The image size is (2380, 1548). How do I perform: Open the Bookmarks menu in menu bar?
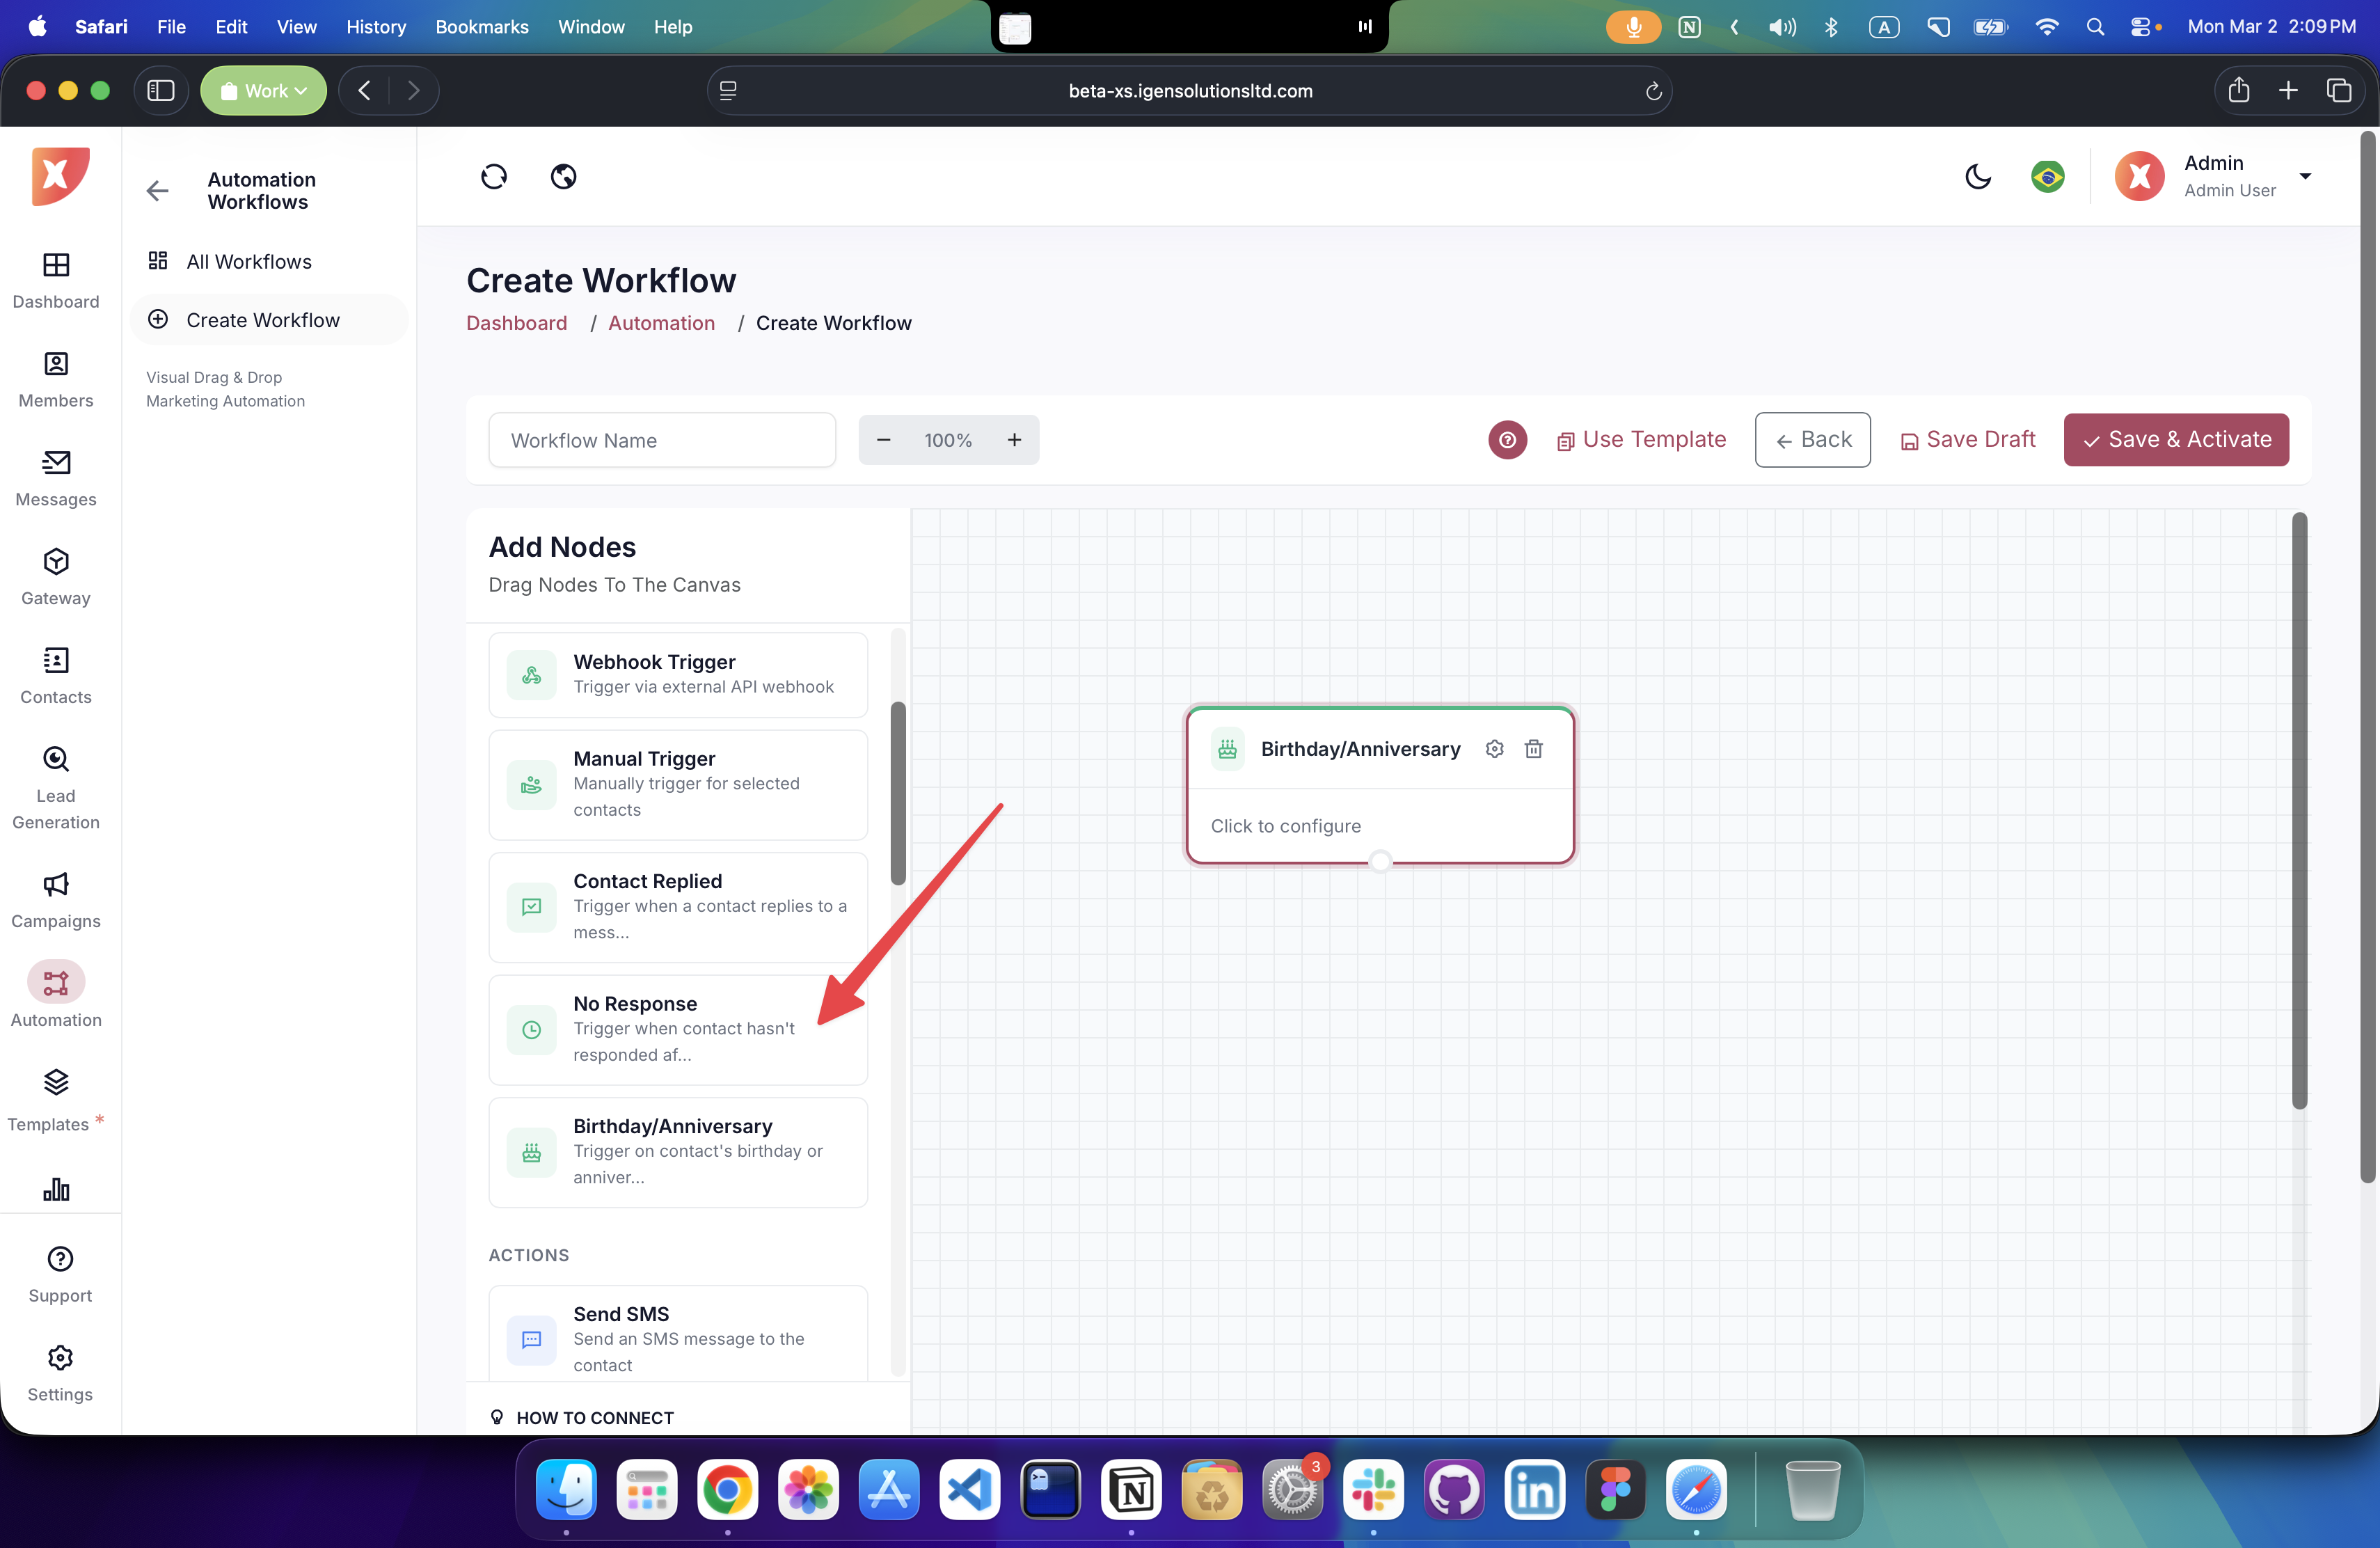pos(481,27)
